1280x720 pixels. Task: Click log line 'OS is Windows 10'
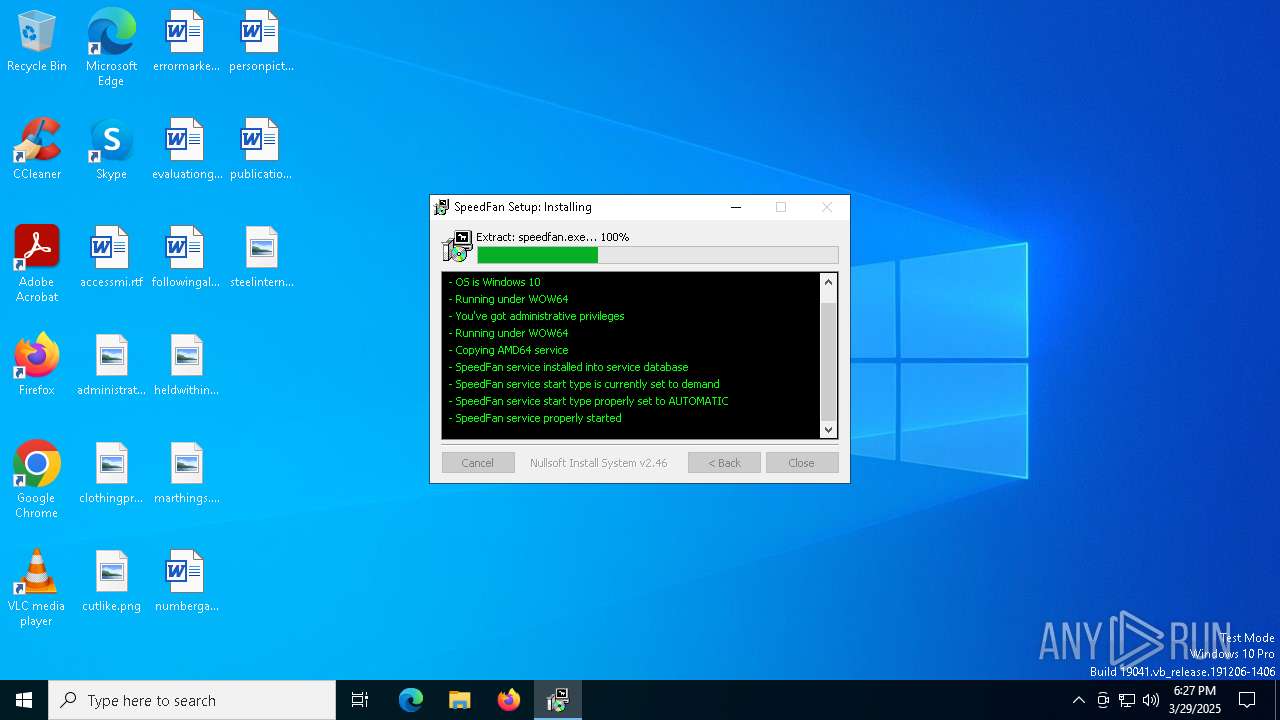[x=495, y=282]
